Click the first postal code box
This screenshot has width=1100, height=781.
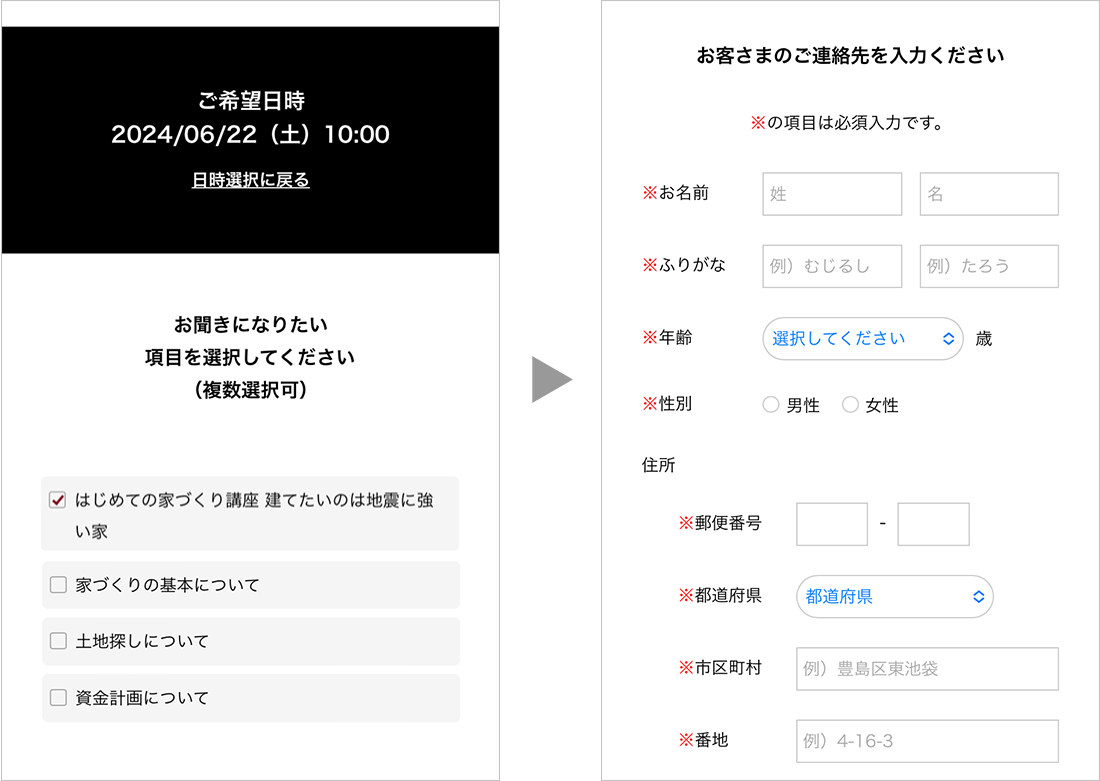tap(831, 524)
